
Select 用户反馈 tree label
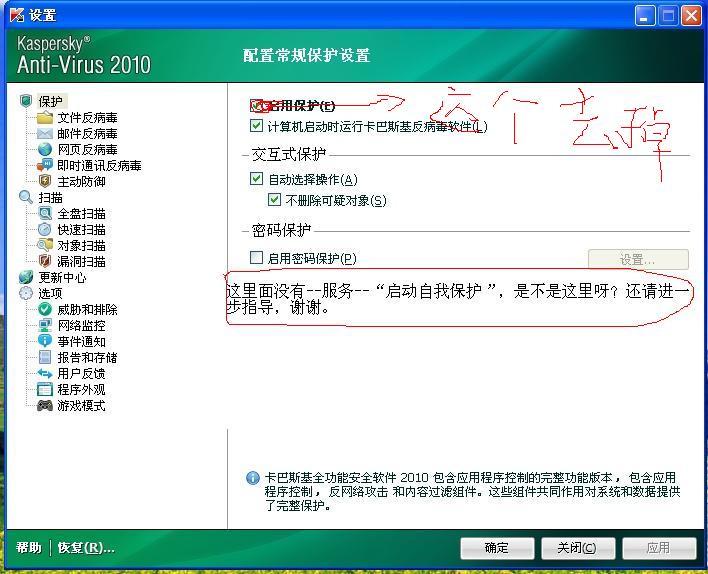pyautogui.click(x=81, y=373)
